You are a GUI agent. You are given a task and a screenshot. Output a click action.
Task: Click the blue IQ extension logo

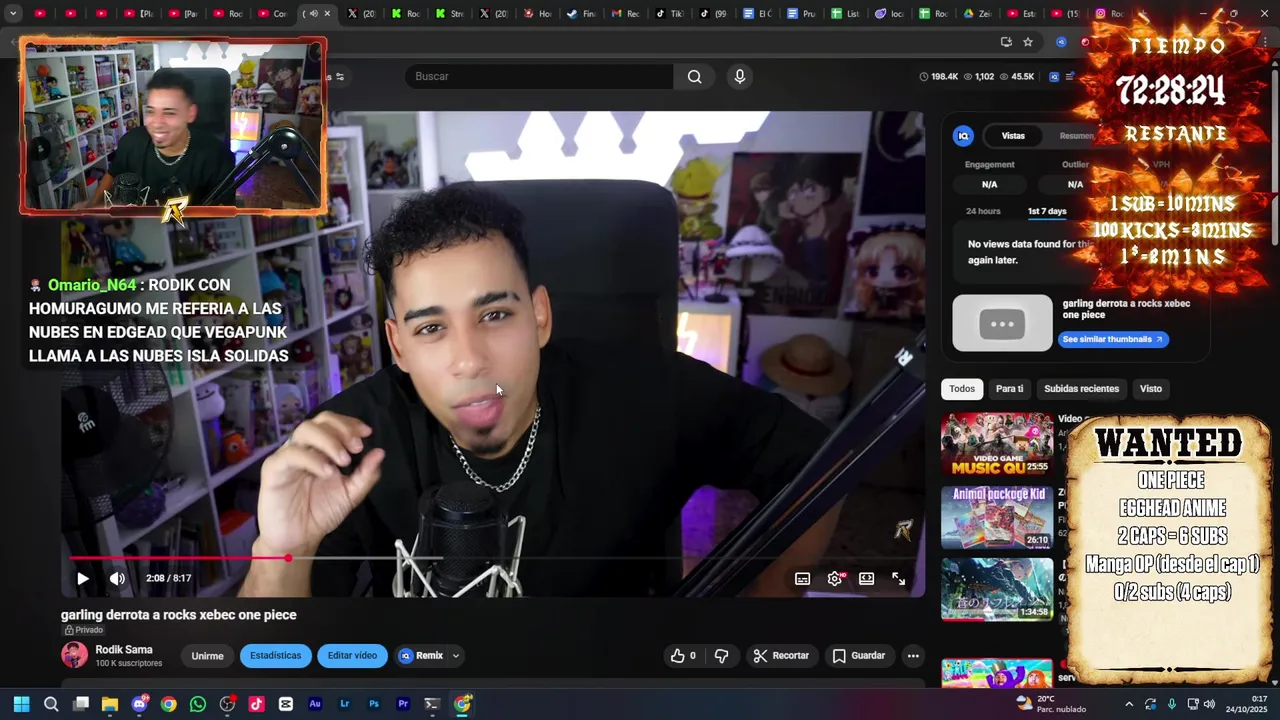[963, 136]
